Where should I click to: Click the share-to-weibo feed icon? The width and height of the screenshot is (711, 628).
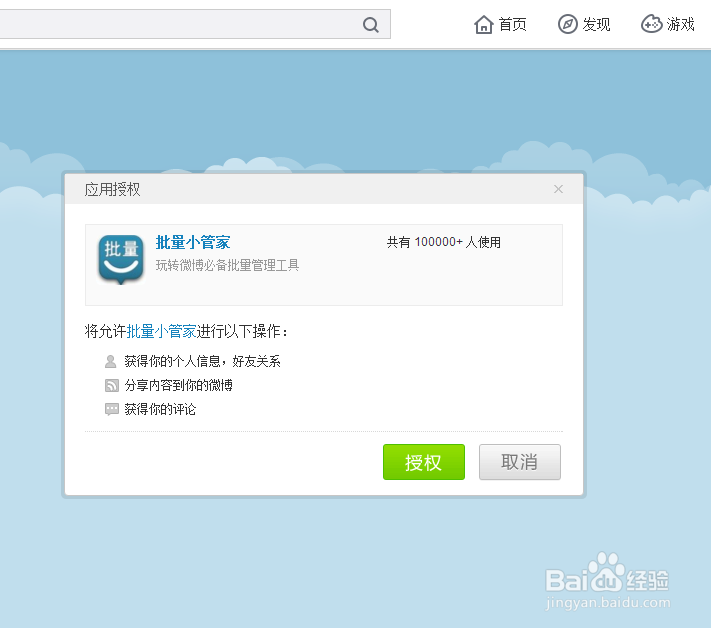pyautogui.click(x=112, y=385)
